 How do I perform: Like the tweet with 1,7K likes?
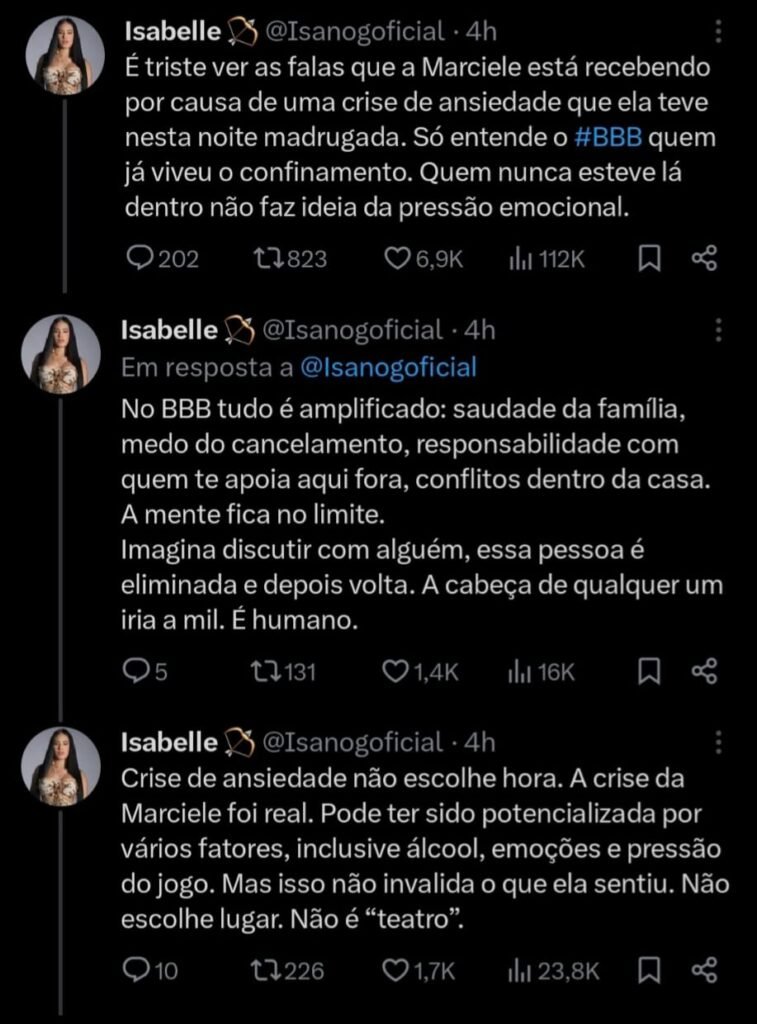pyautogui.click(x=398, y=969)
